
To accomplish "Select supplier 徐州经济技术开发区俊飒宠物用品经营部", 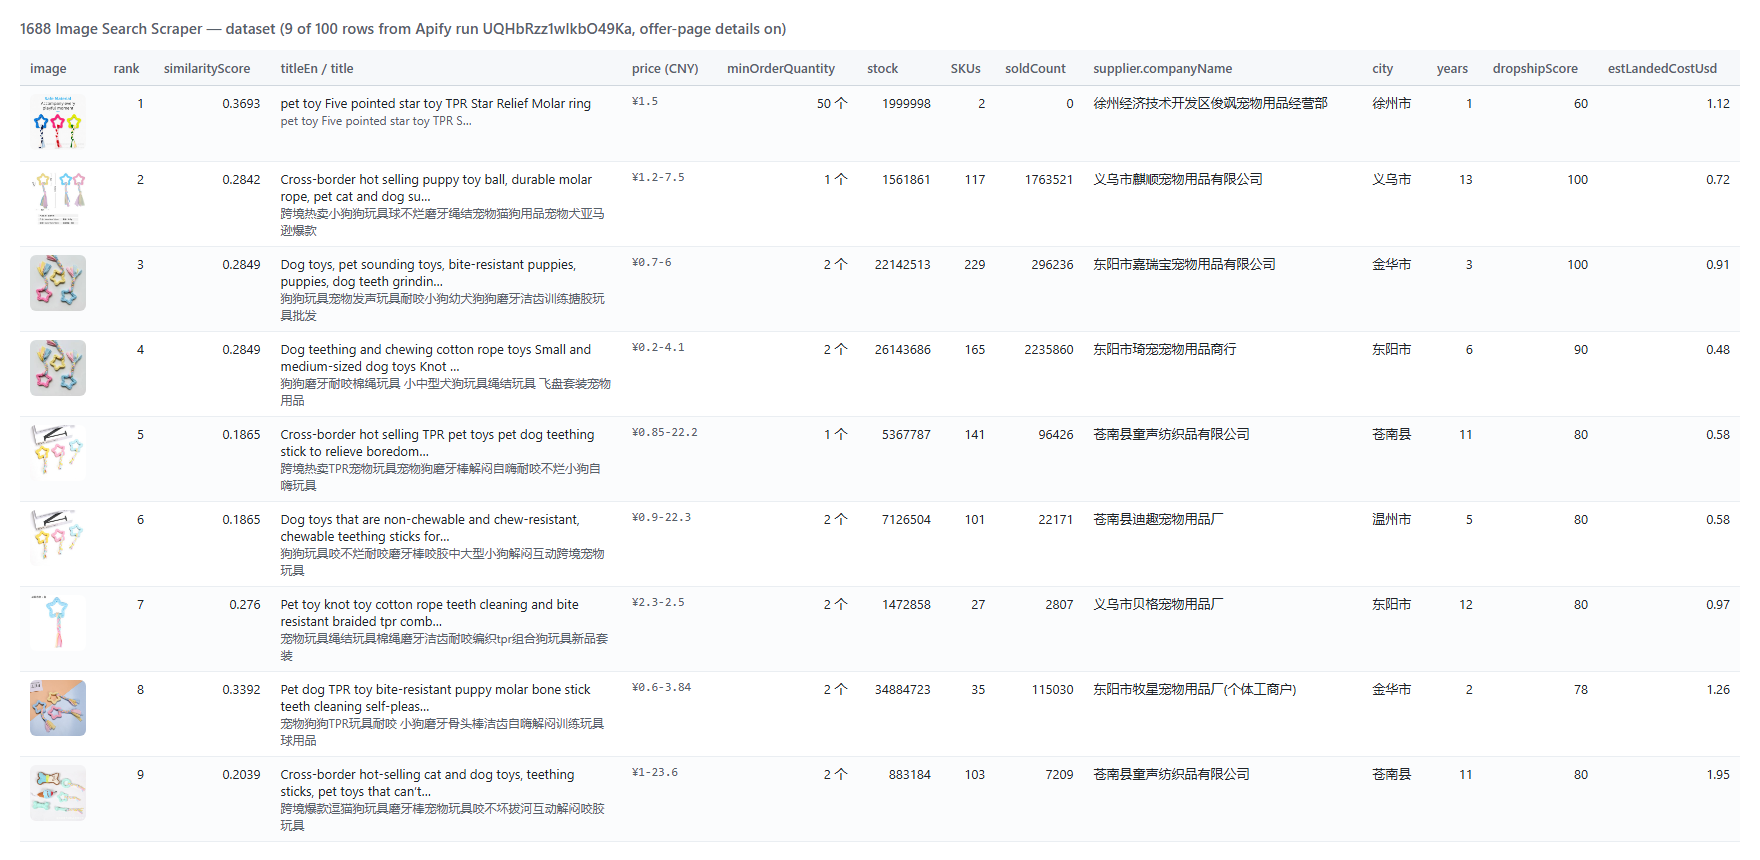I will point(1211,104).
